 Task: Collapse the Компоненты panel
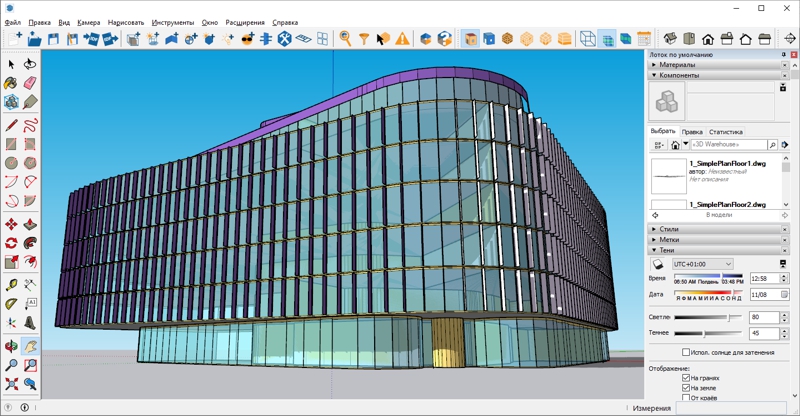coord(654,75)
